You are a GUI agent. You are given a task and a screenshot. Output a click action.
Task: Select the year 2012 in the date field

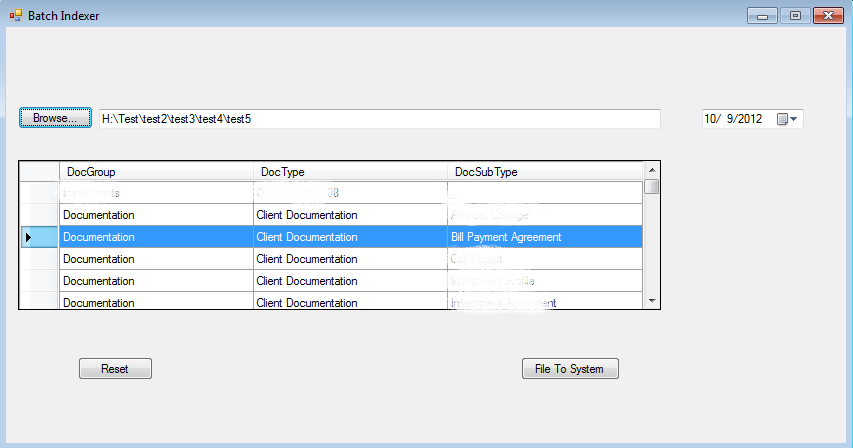click(750, 119)
